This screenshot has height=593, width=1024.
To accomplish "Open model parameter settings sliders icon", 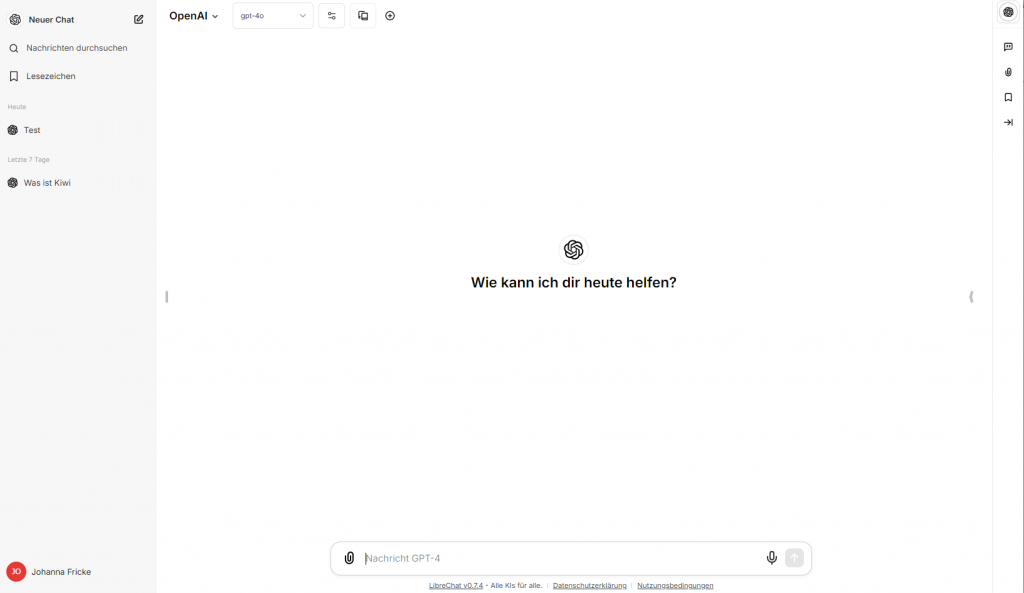I will 332,16.
